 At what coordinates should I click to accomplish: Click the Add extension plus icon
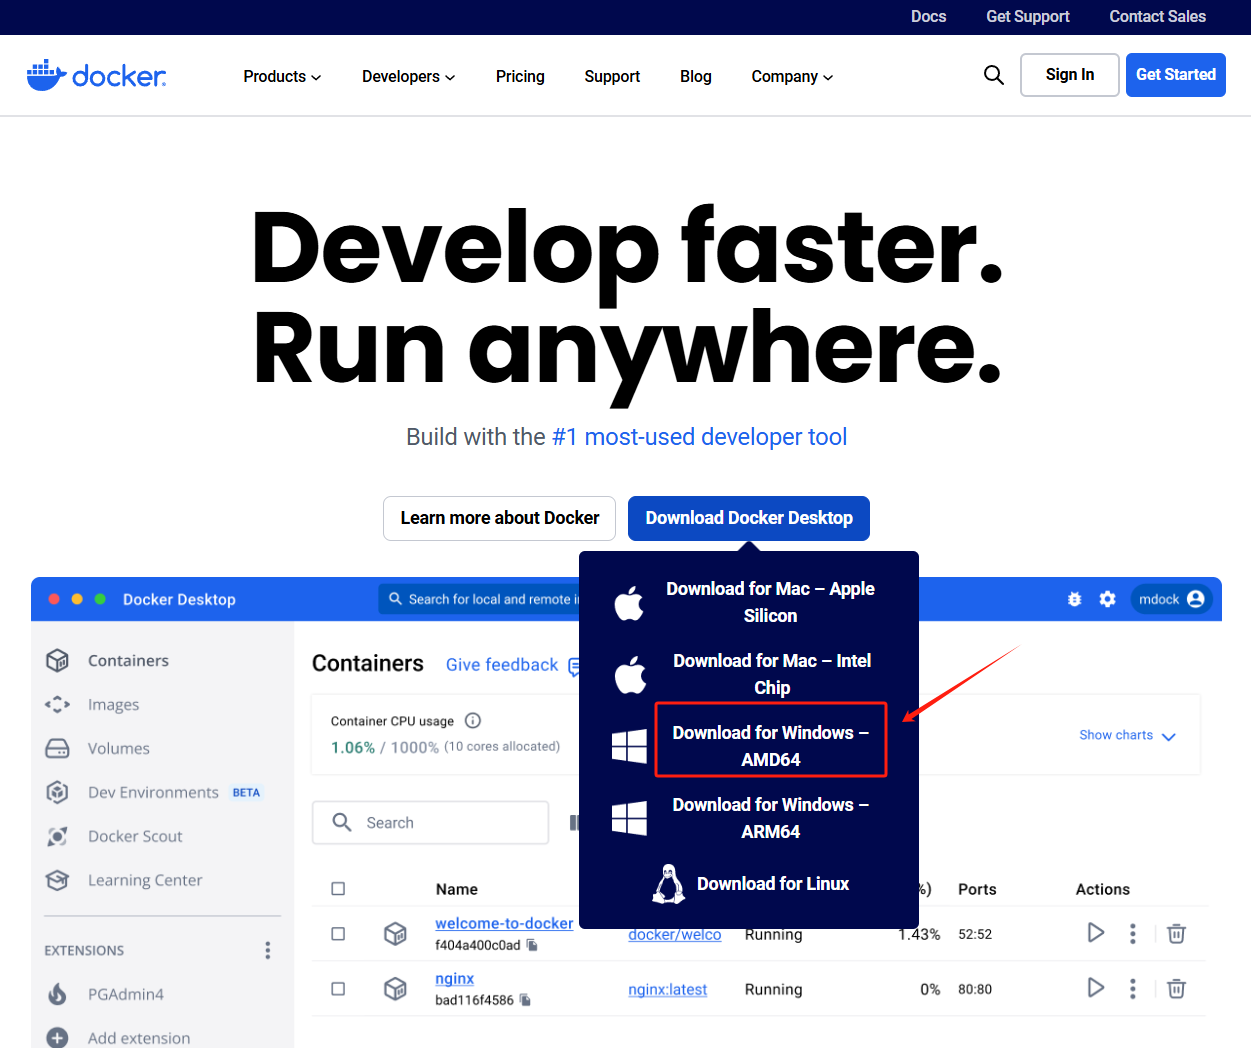tap(58, 1038)
